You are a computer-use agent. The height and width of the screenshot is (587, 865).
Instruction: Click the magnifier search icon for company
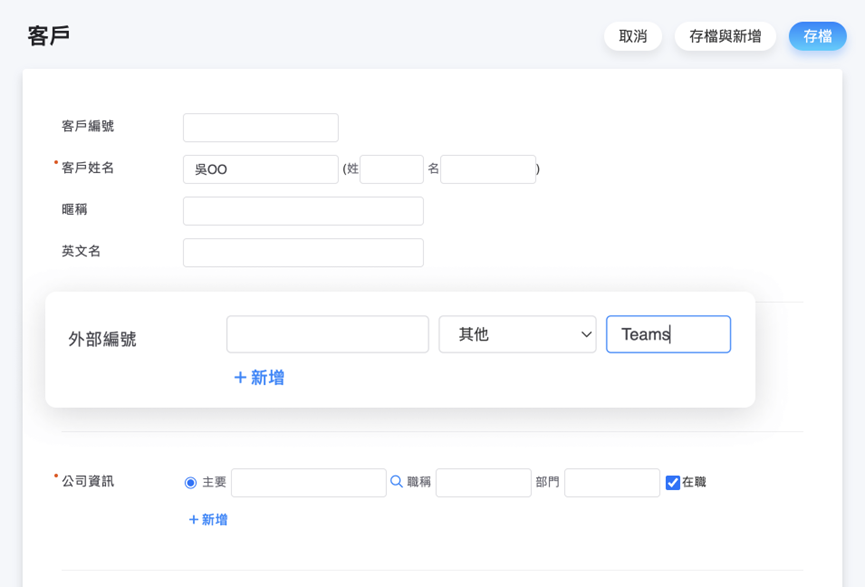point(397,482)
